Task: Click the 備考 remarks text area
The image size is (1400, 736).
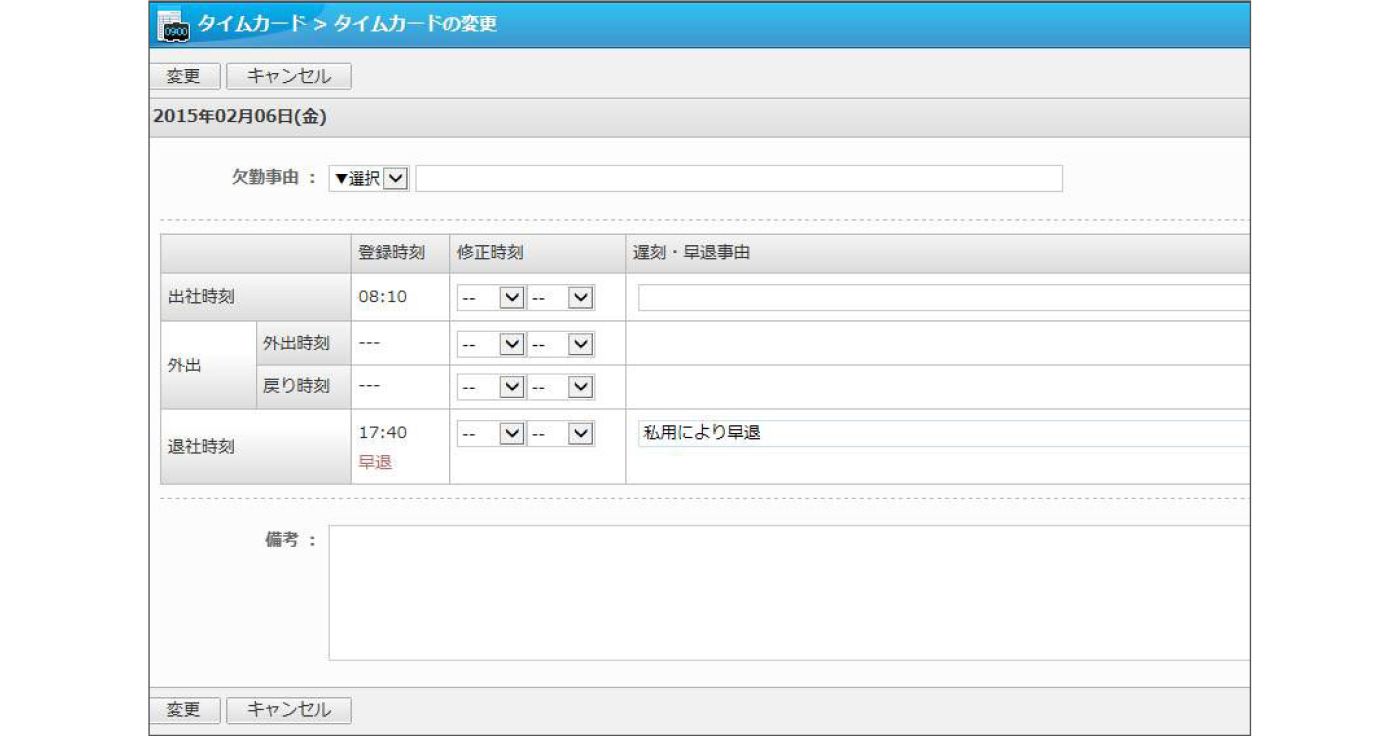Action: (789, 593)
